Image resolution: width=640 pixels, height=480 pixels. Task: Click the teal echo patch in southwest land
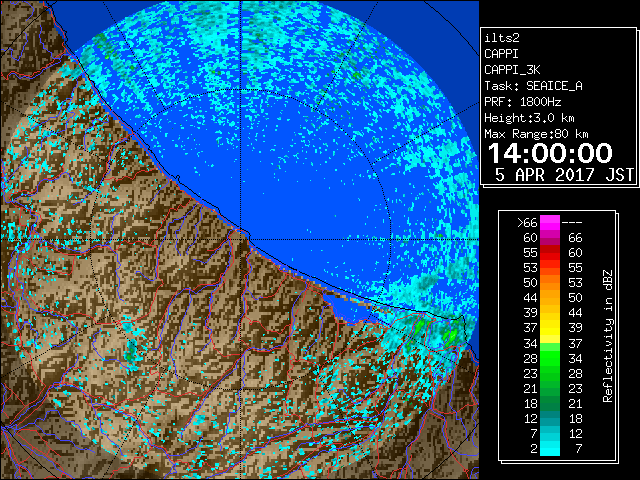coord(131,351)
